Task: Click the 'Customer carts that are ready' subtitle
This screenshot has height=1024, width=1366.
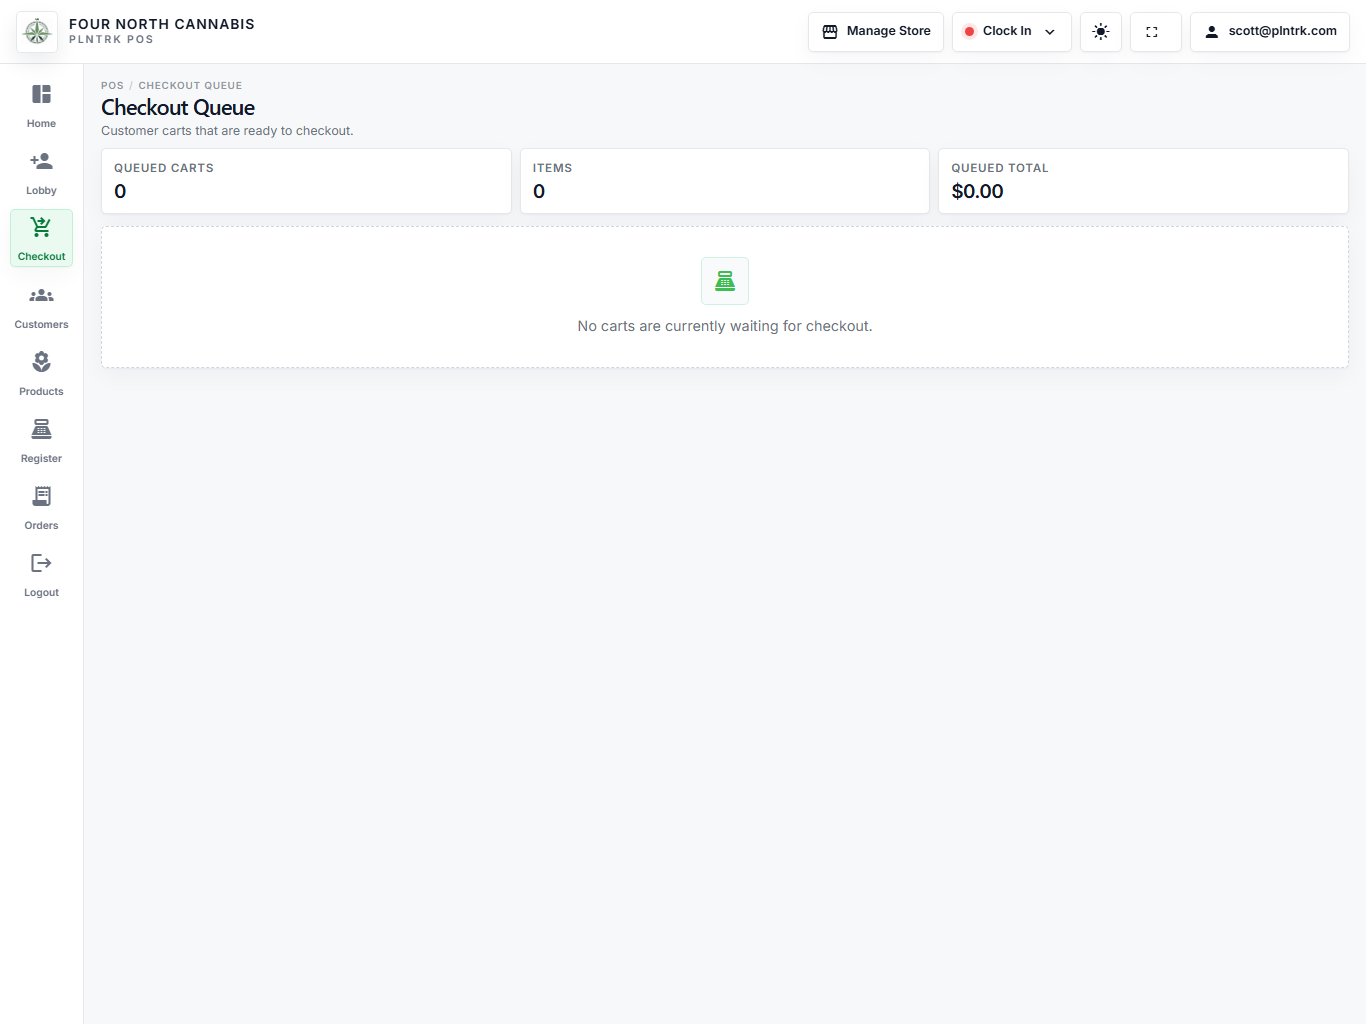Action: (227, 131)
